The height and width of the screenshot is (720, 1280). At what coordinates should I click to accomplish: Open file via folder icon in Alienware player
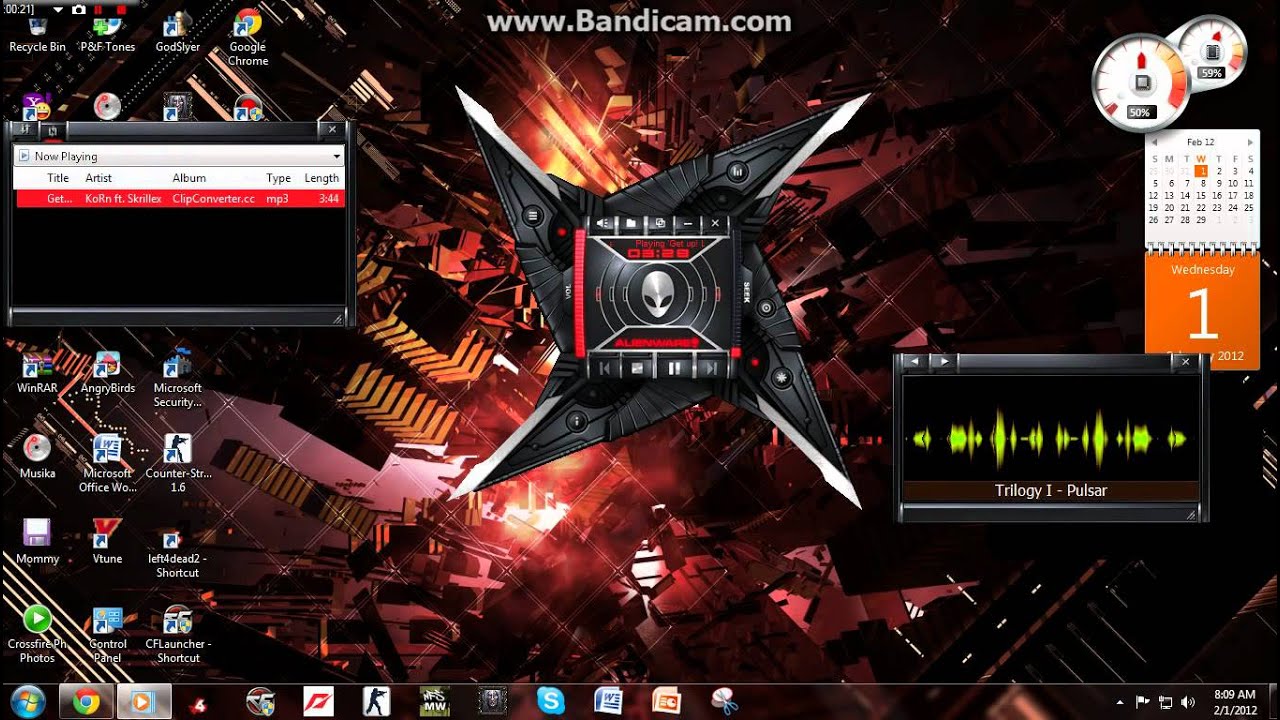[x=631, y=223]
